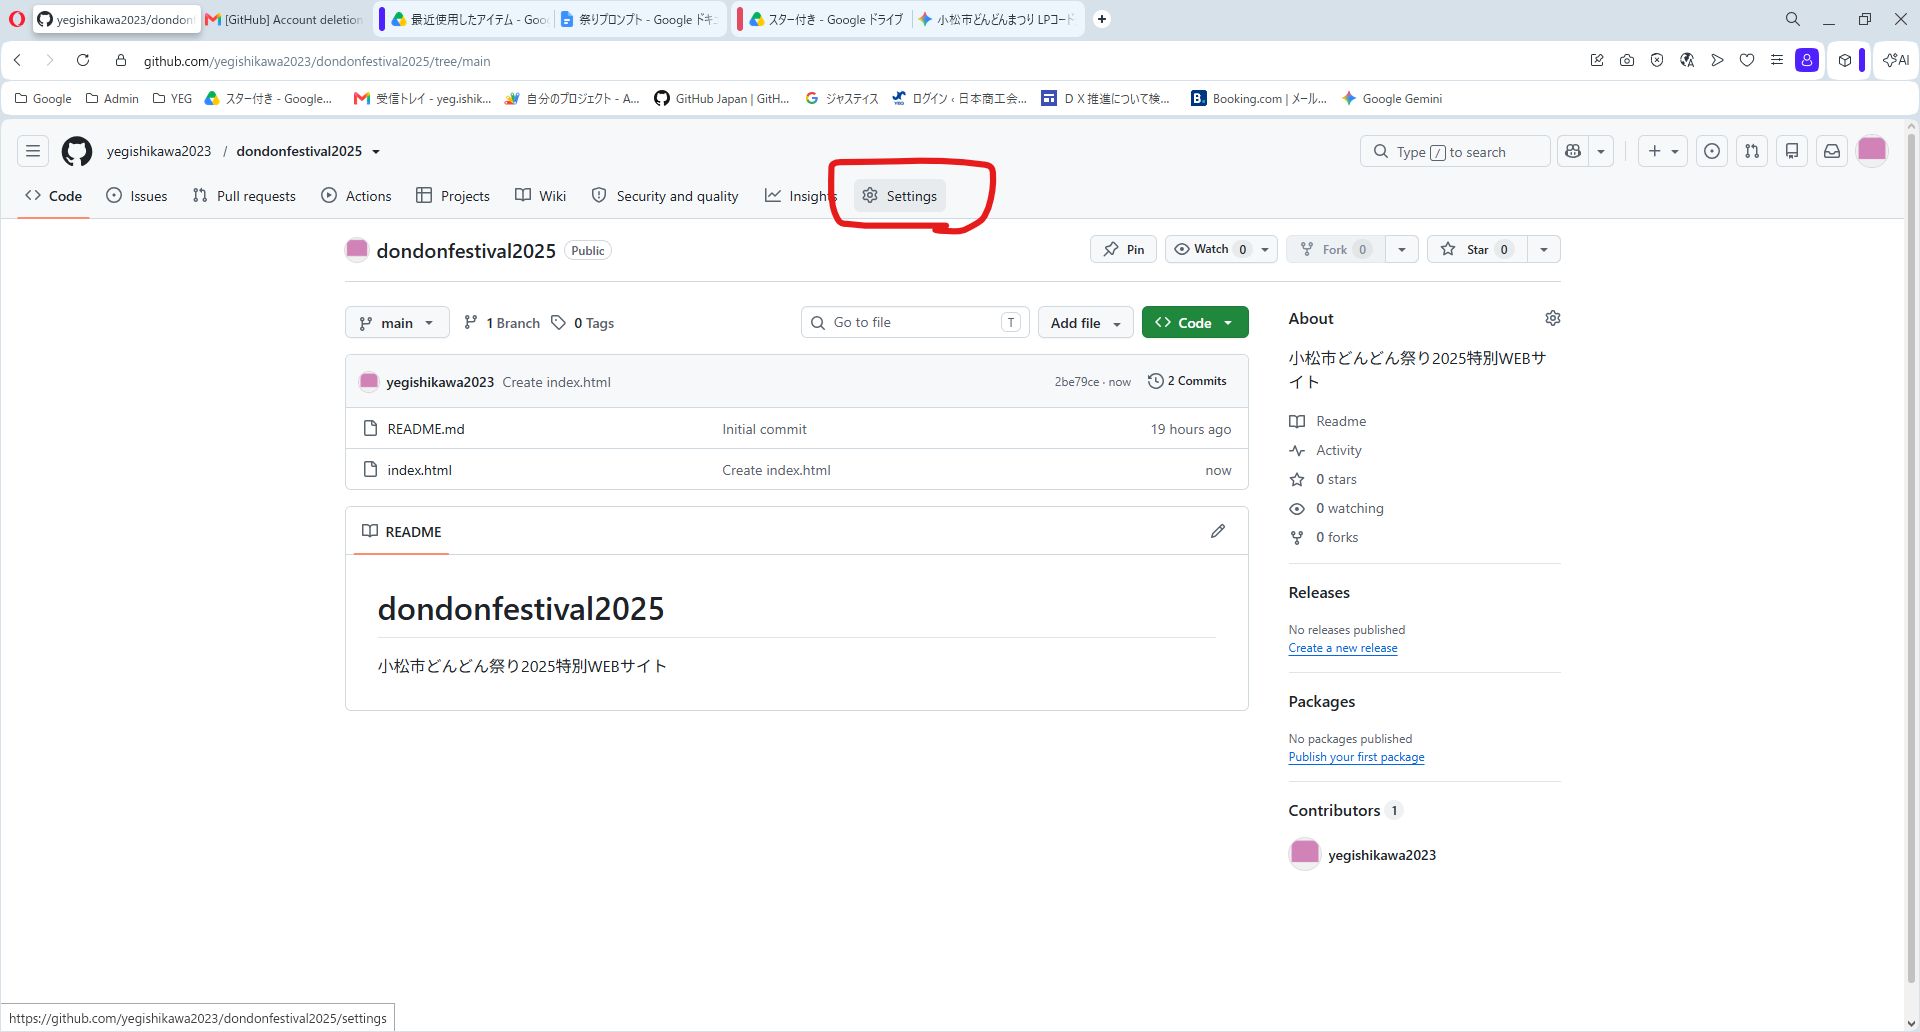Open your pull requests icon
This screenshot has width=1920, height=1032.
1752,151
